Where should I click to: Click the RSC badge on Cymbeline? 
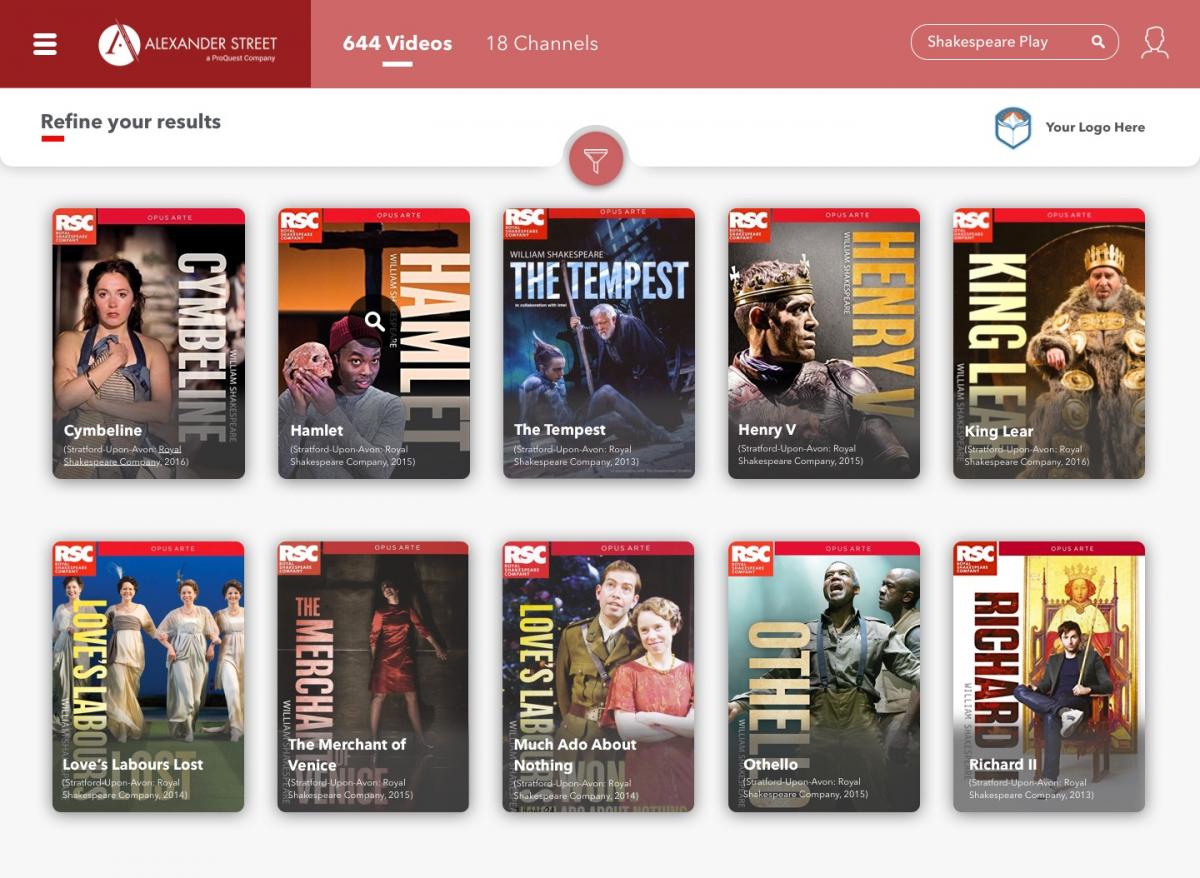point(74,225)
